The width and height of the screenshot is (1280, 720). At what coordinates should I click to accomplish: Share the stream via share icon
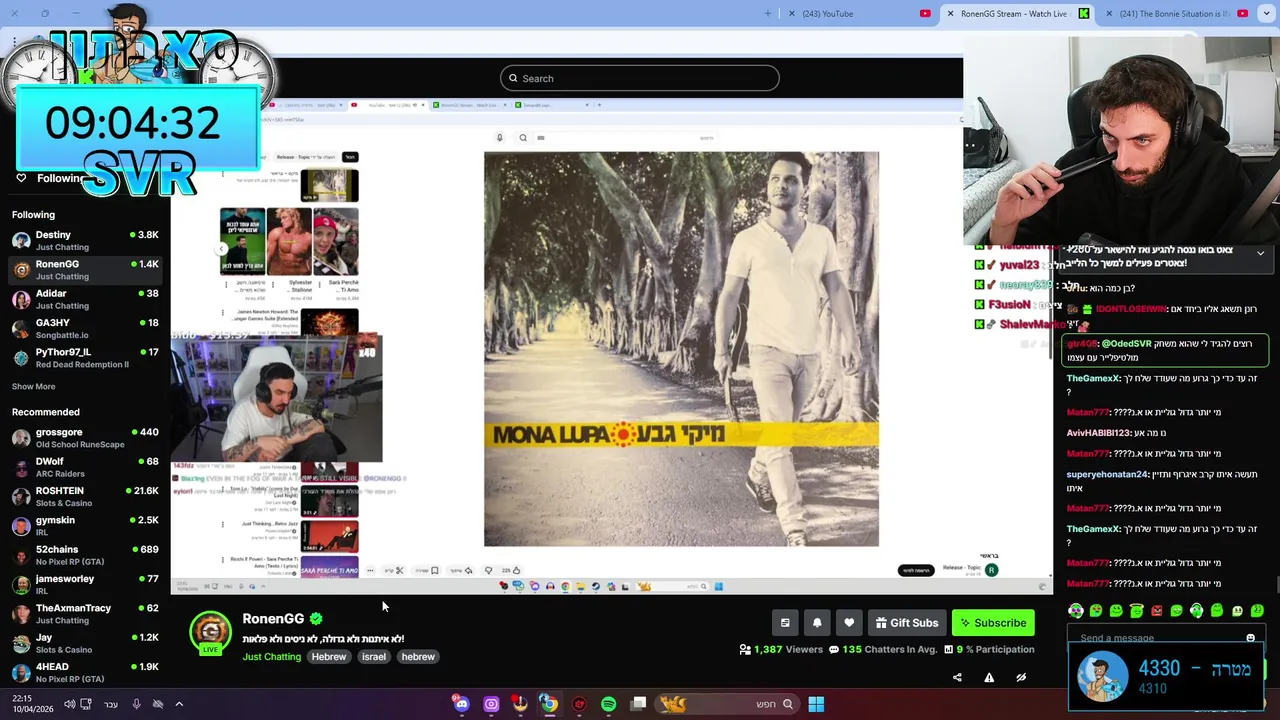tap(957, 677)
